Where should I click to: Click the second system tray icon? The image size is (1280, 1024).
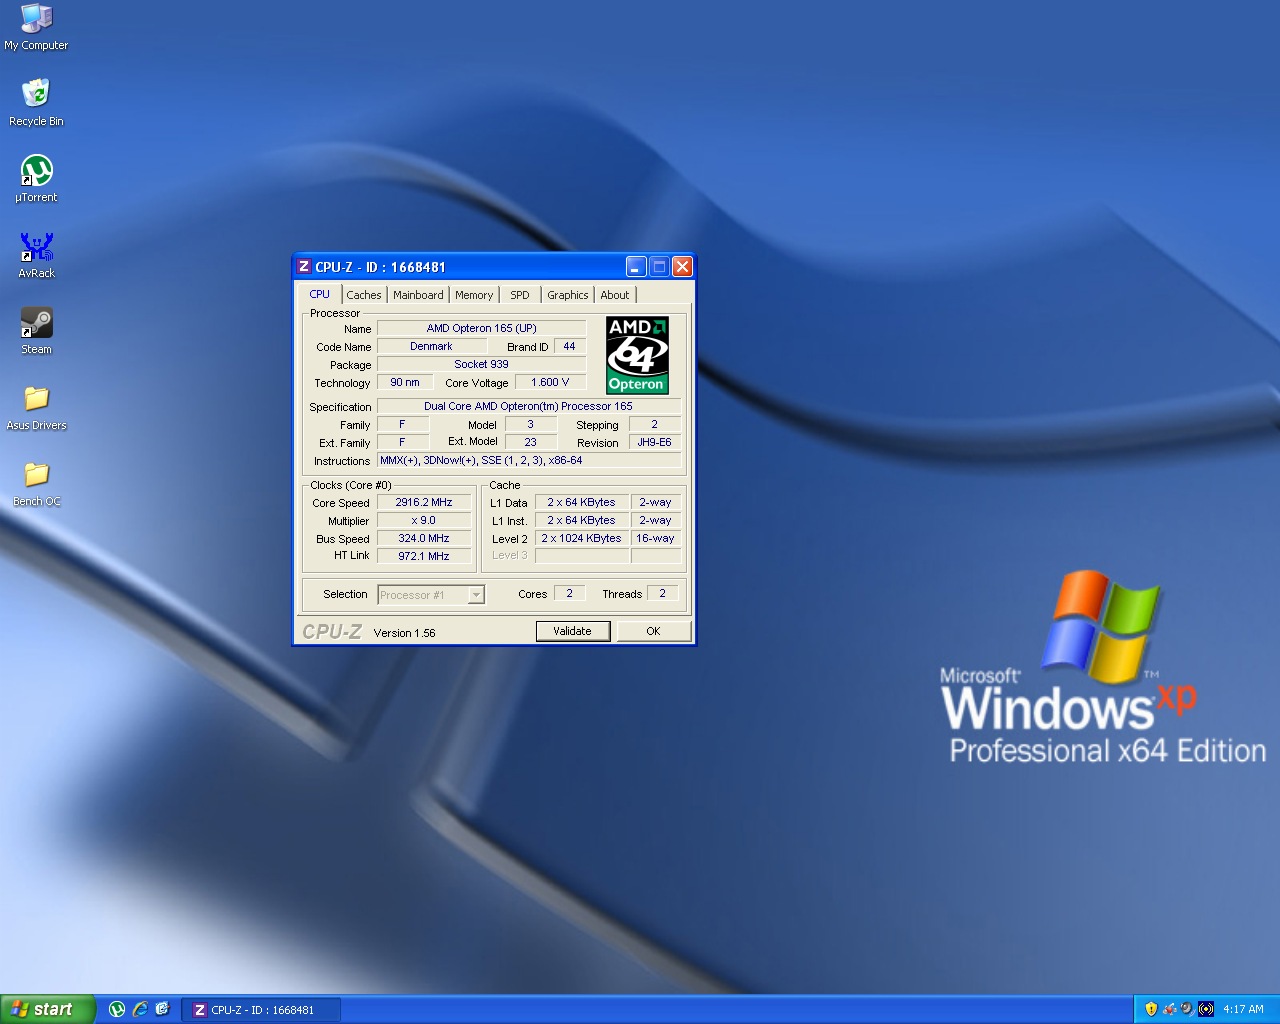(x=1169, y=1009)
